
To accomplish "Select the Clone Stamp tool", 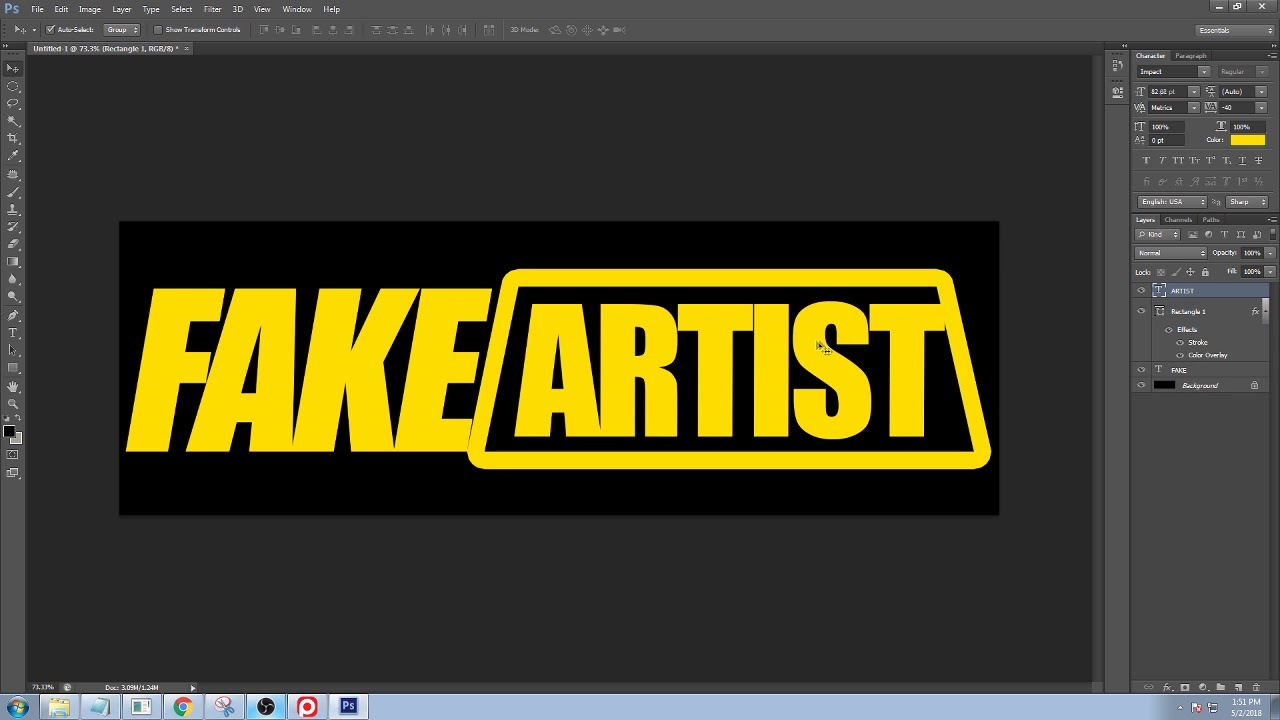I will (13, 210).
